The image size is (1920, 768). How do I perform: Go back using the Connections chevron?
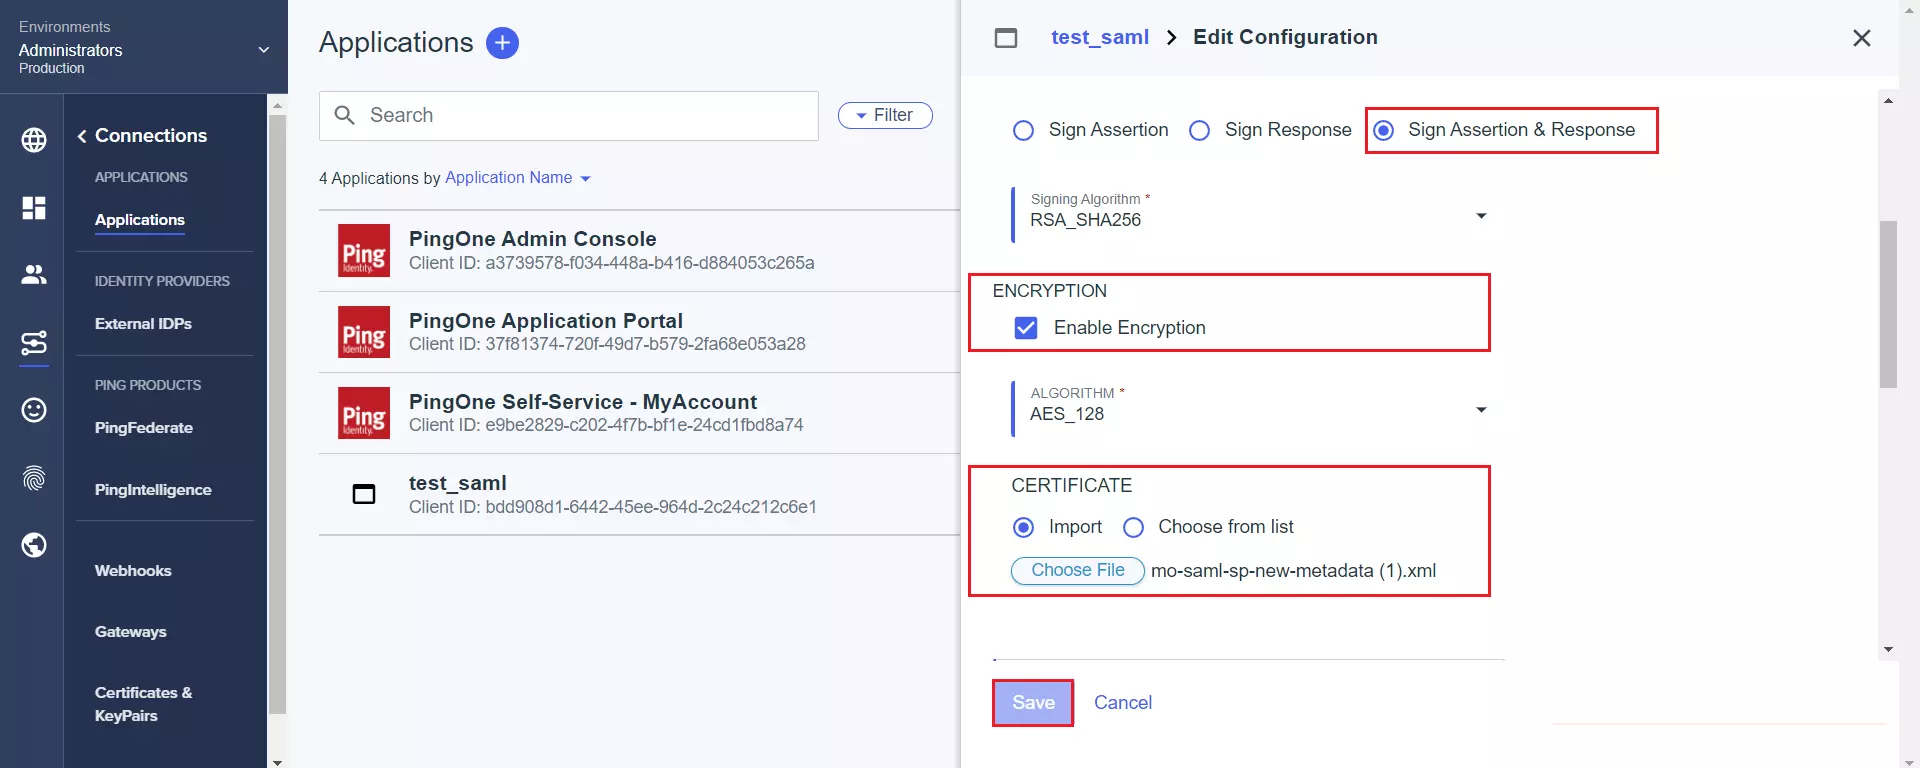(82, 136)
